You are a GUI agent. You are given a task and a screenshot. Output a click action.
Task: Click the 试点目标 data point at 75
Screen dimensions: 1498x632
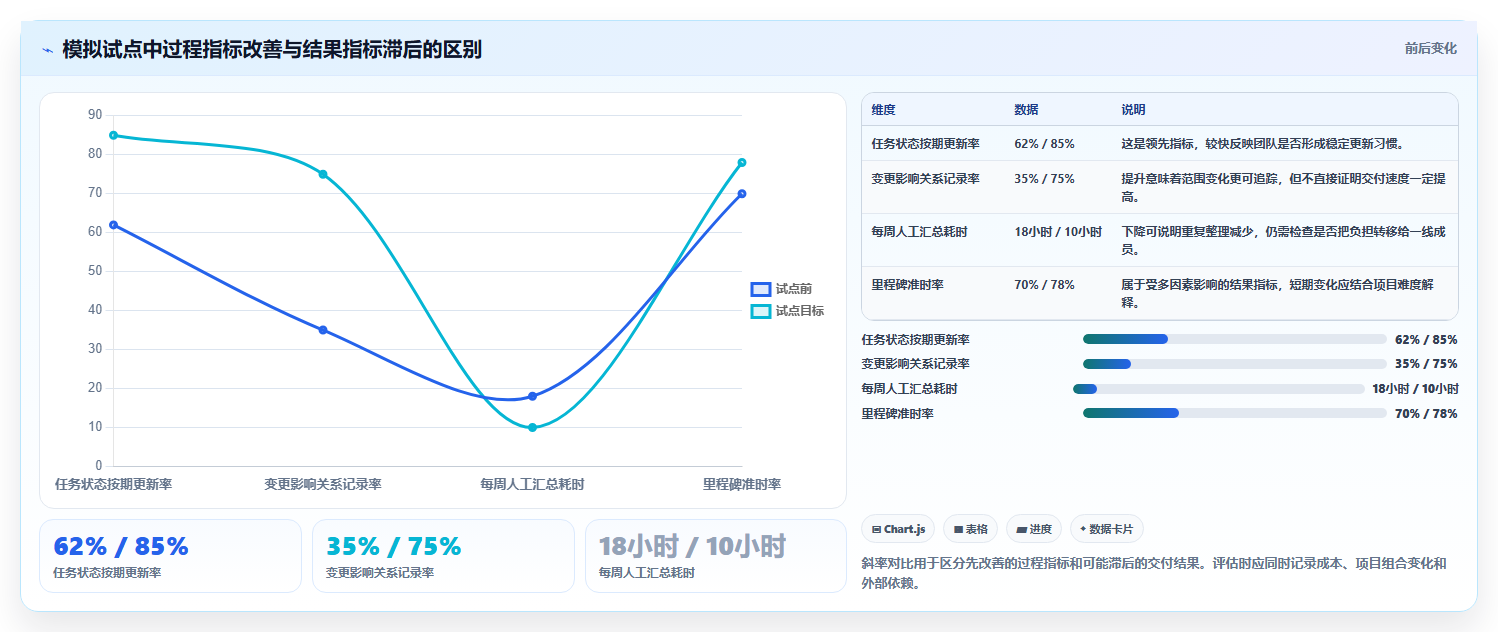323,174
